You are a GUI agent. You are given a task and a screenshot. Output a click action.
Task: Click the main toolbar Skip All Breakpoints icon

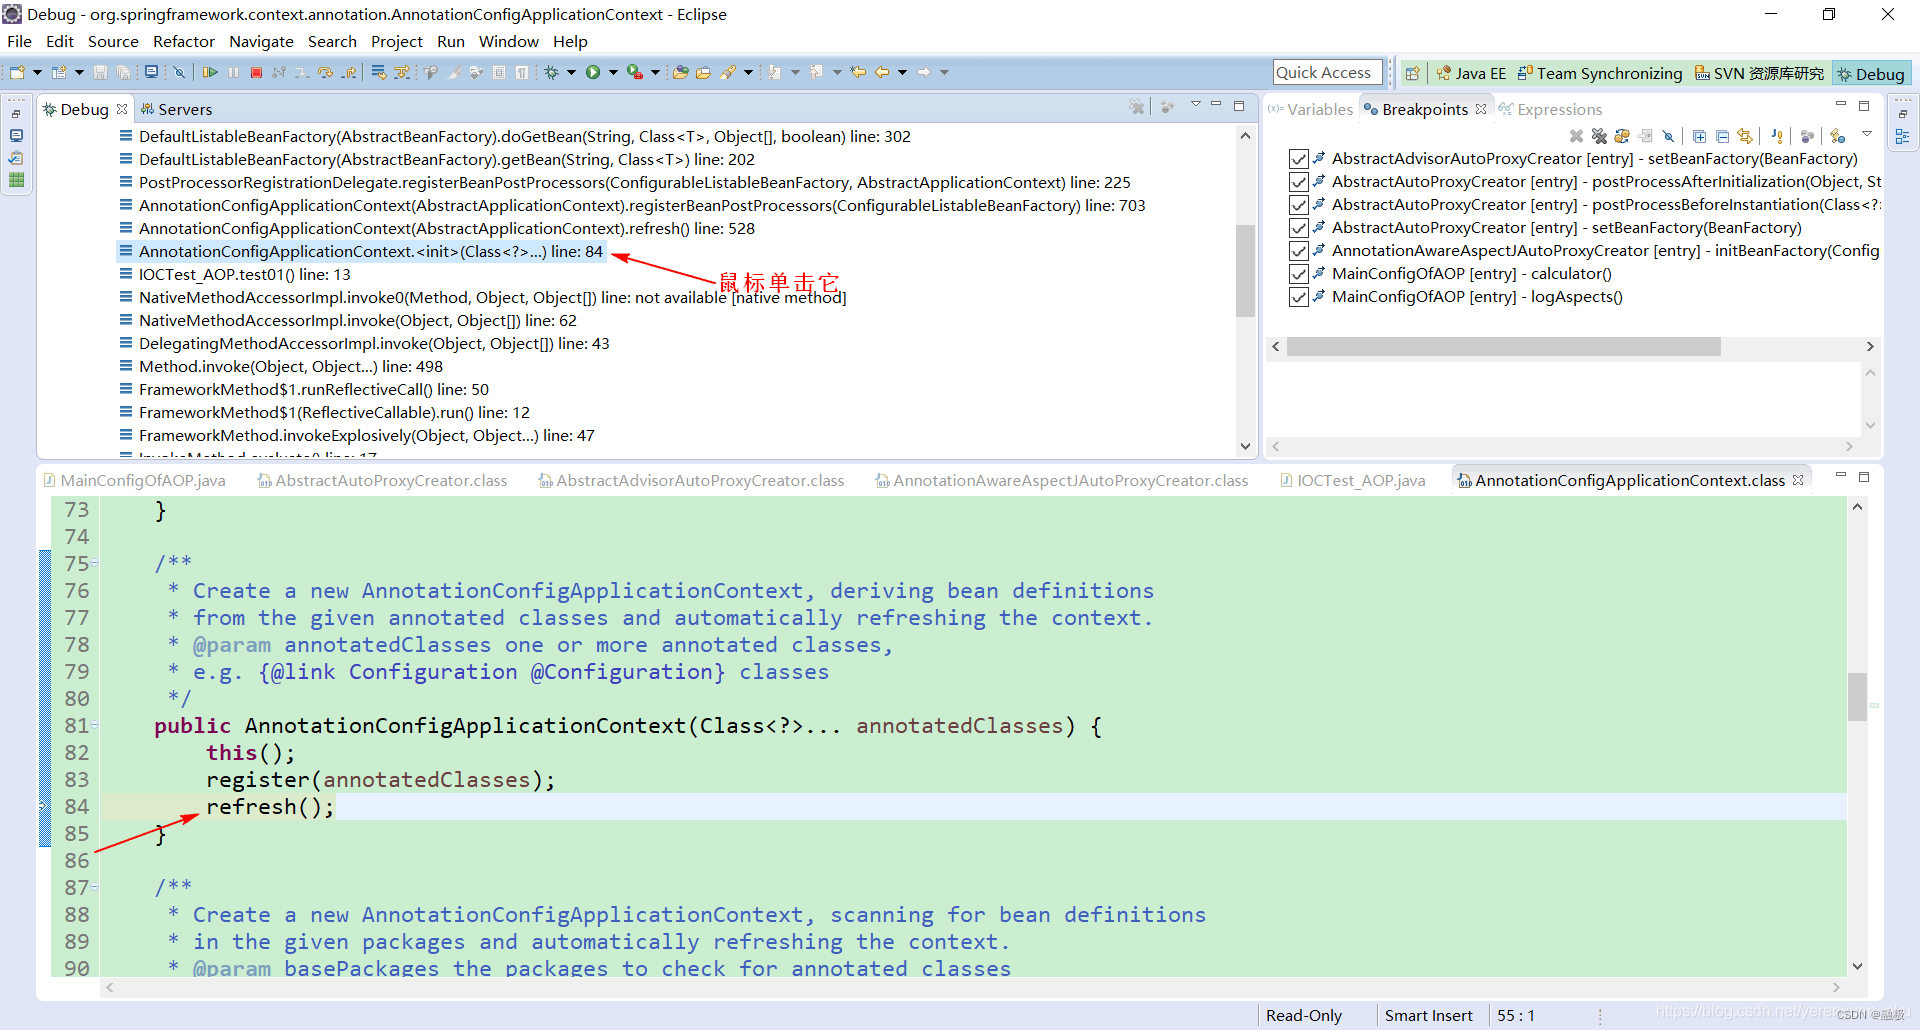179,72
